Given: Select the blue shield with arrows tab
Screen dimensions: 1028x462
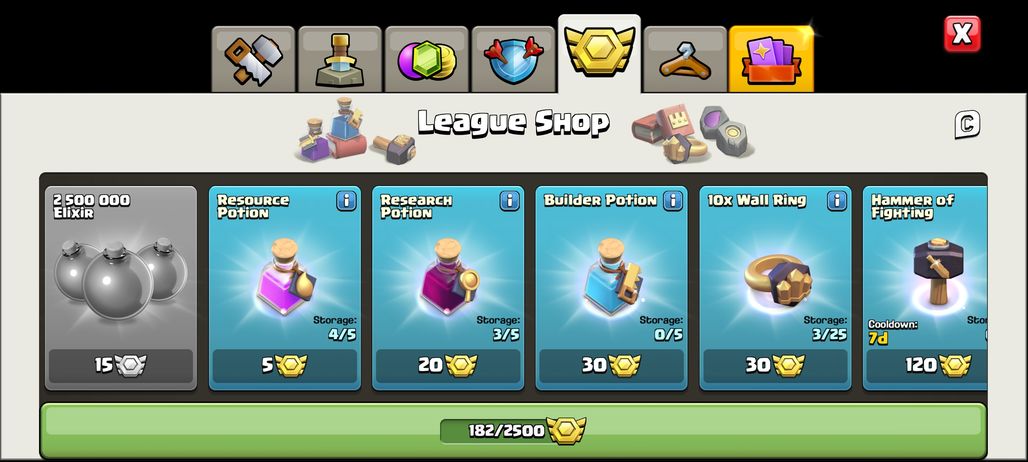Looking at the screenshot, I should 513,60.
